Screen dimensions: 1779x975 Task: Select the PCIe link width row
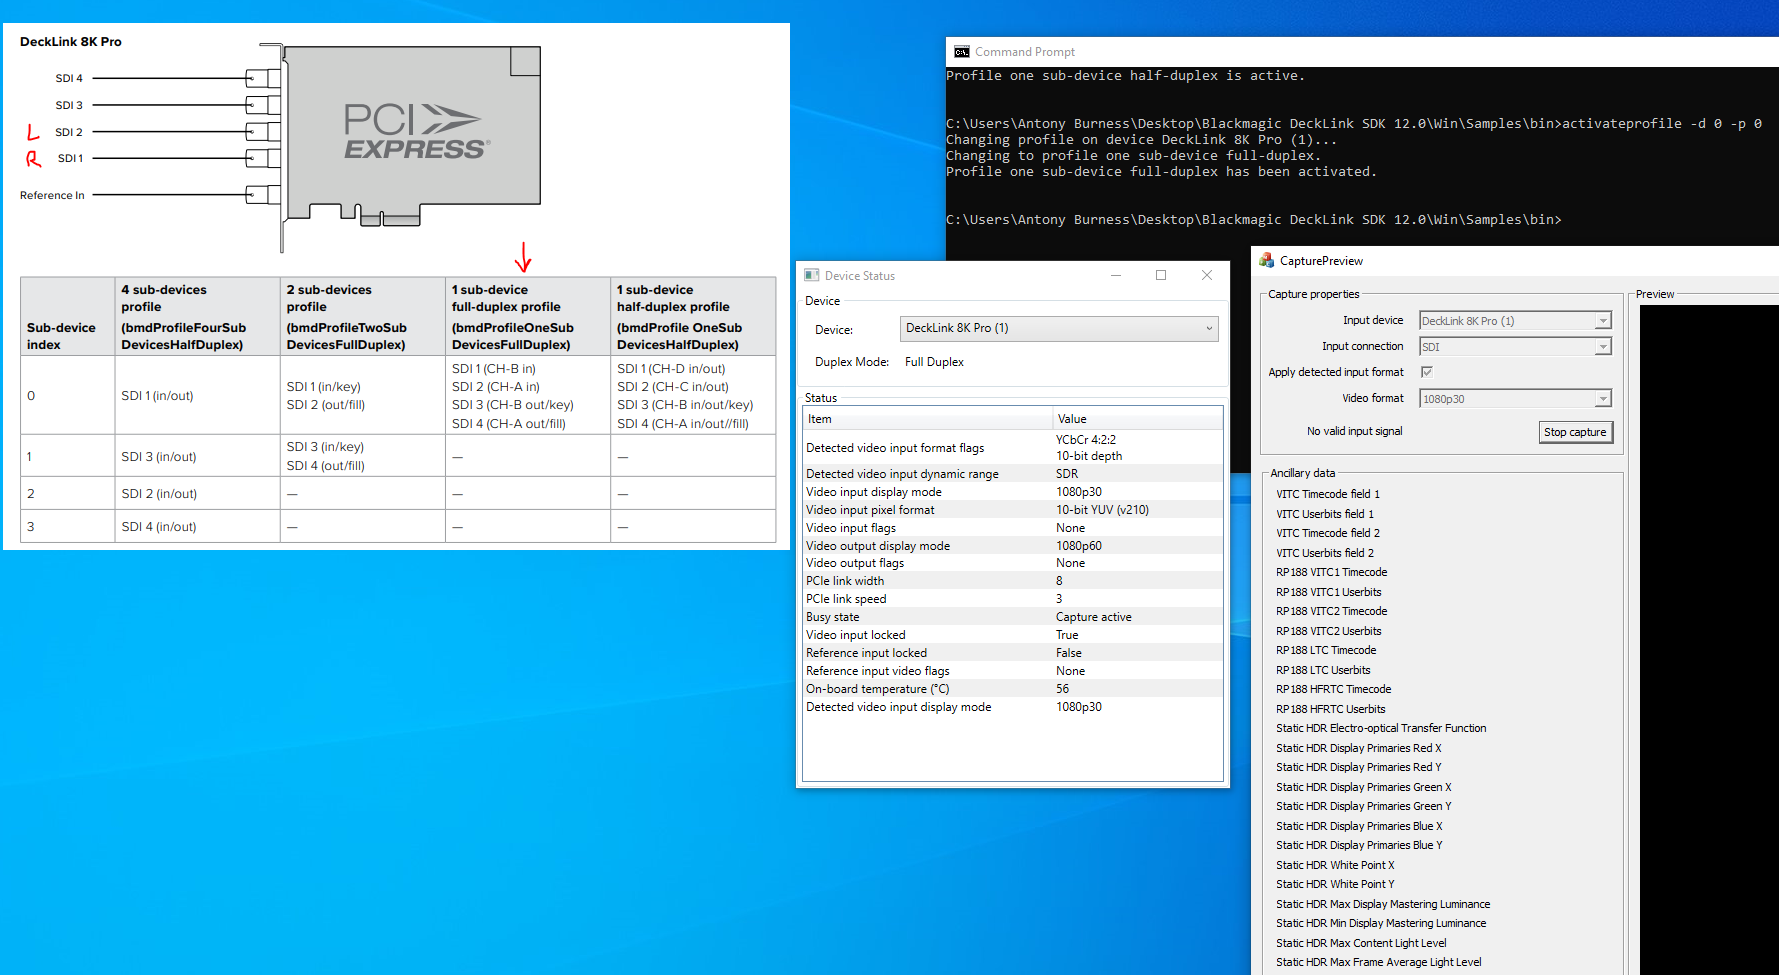pos(1013,581)
